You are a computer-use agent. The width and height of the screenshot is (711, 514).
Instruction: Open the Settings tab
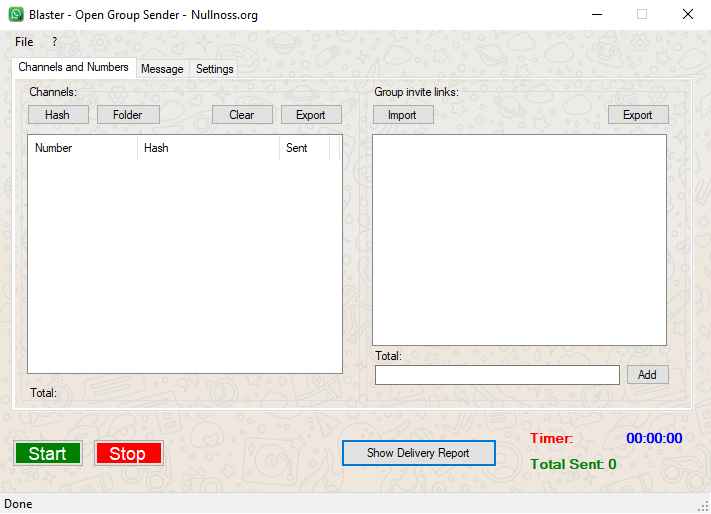pyautogui.click(x=215, y=69)
